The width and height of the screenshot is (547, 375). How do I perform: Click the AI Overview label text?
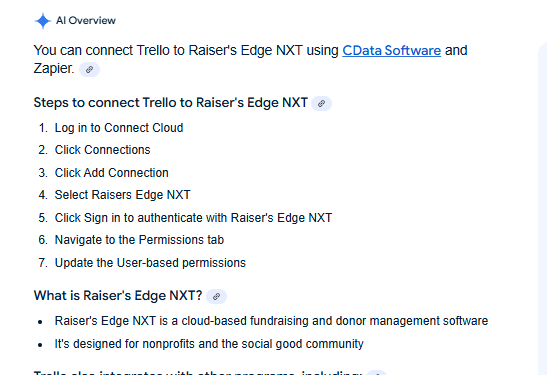click(x=86, y=21)
